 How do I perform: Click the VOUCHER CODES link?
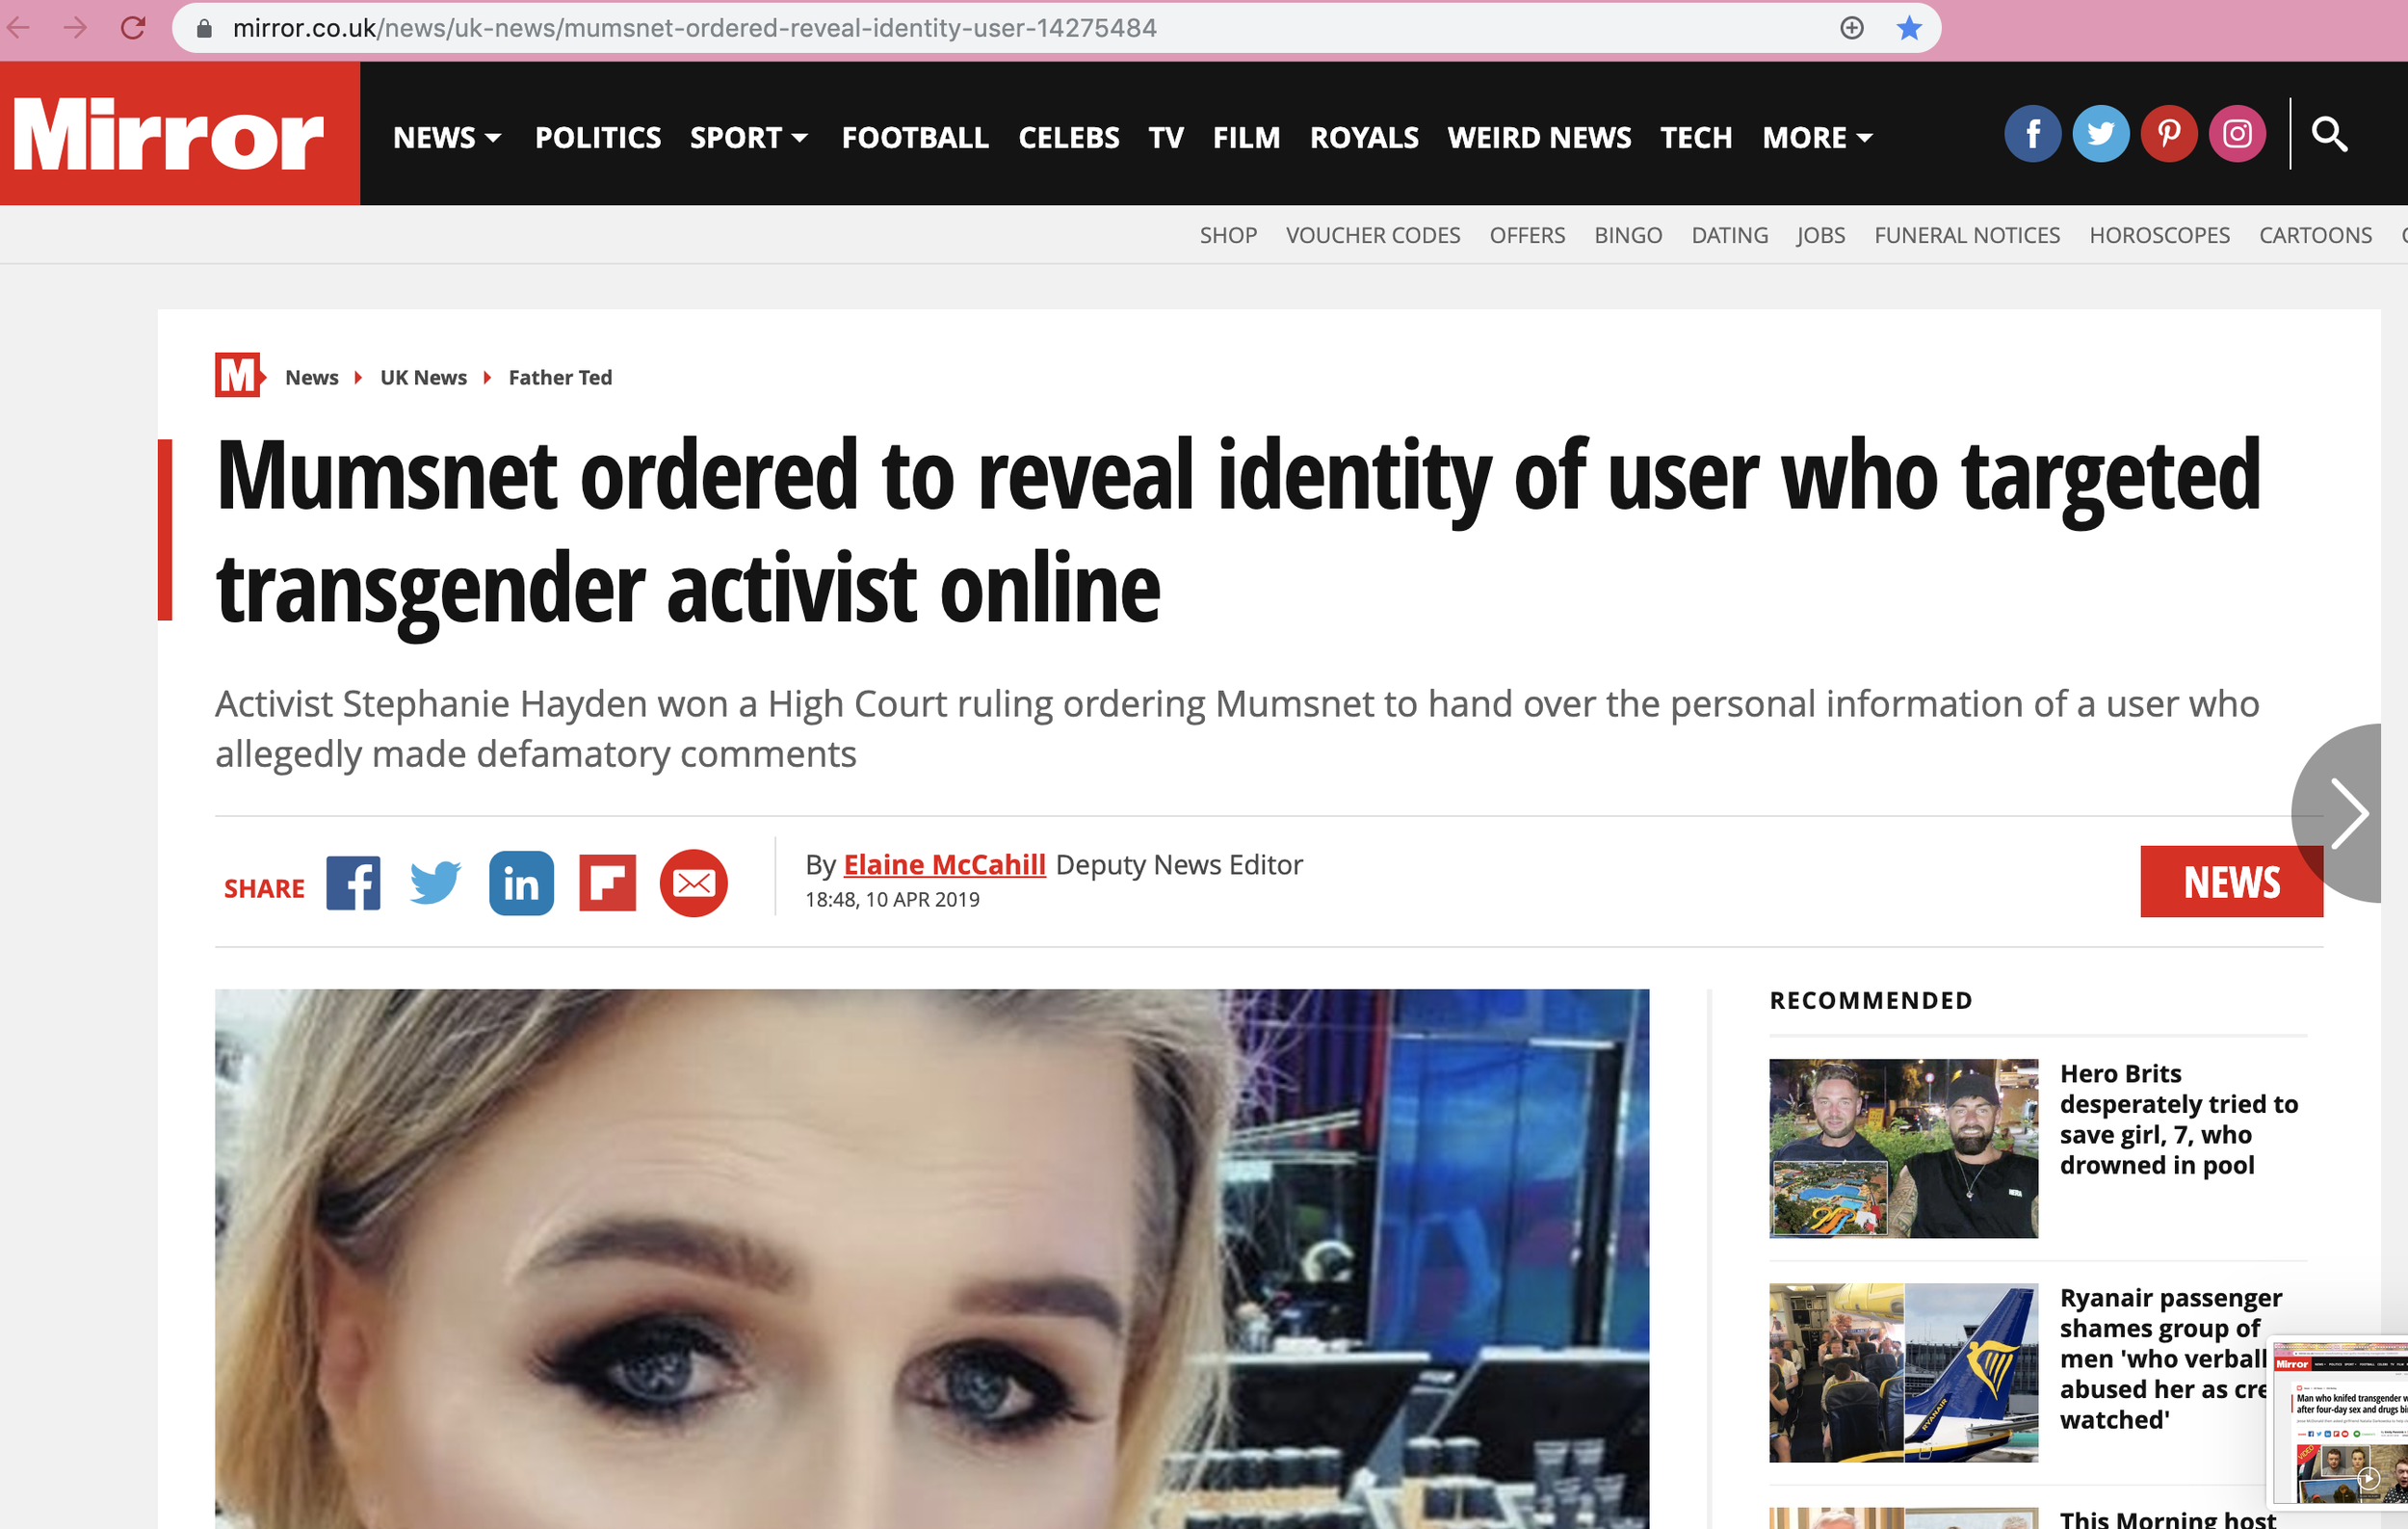point(1372,235)
